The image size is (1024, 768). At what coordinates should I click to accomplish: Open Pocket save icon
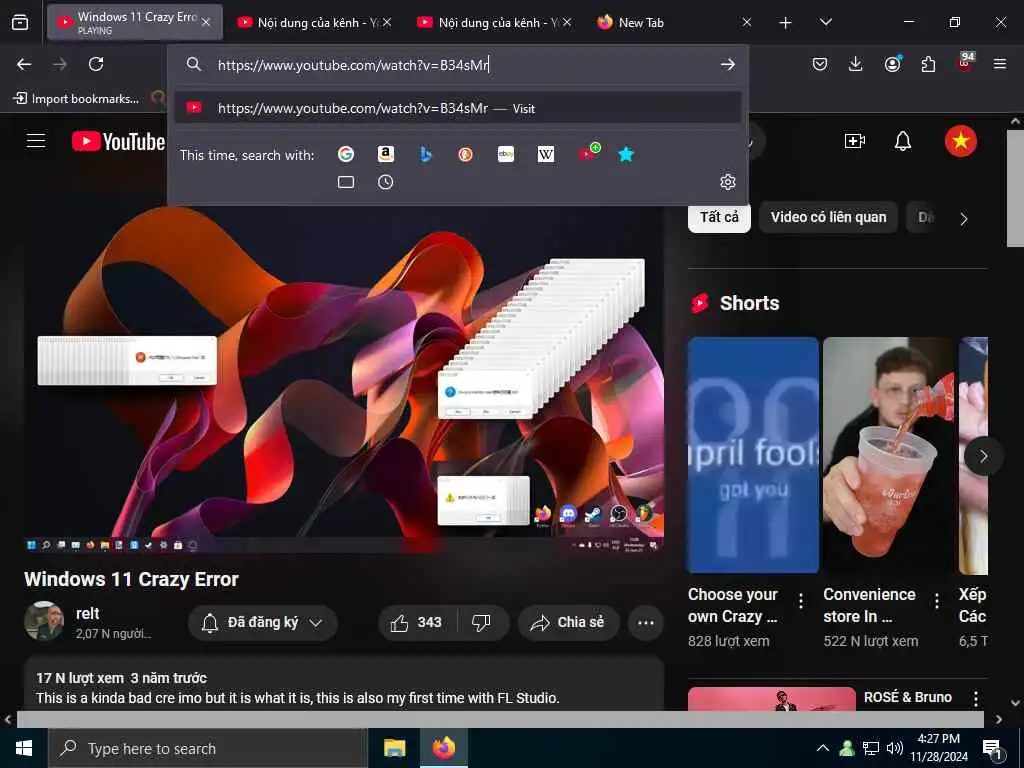tap(820, 64)
